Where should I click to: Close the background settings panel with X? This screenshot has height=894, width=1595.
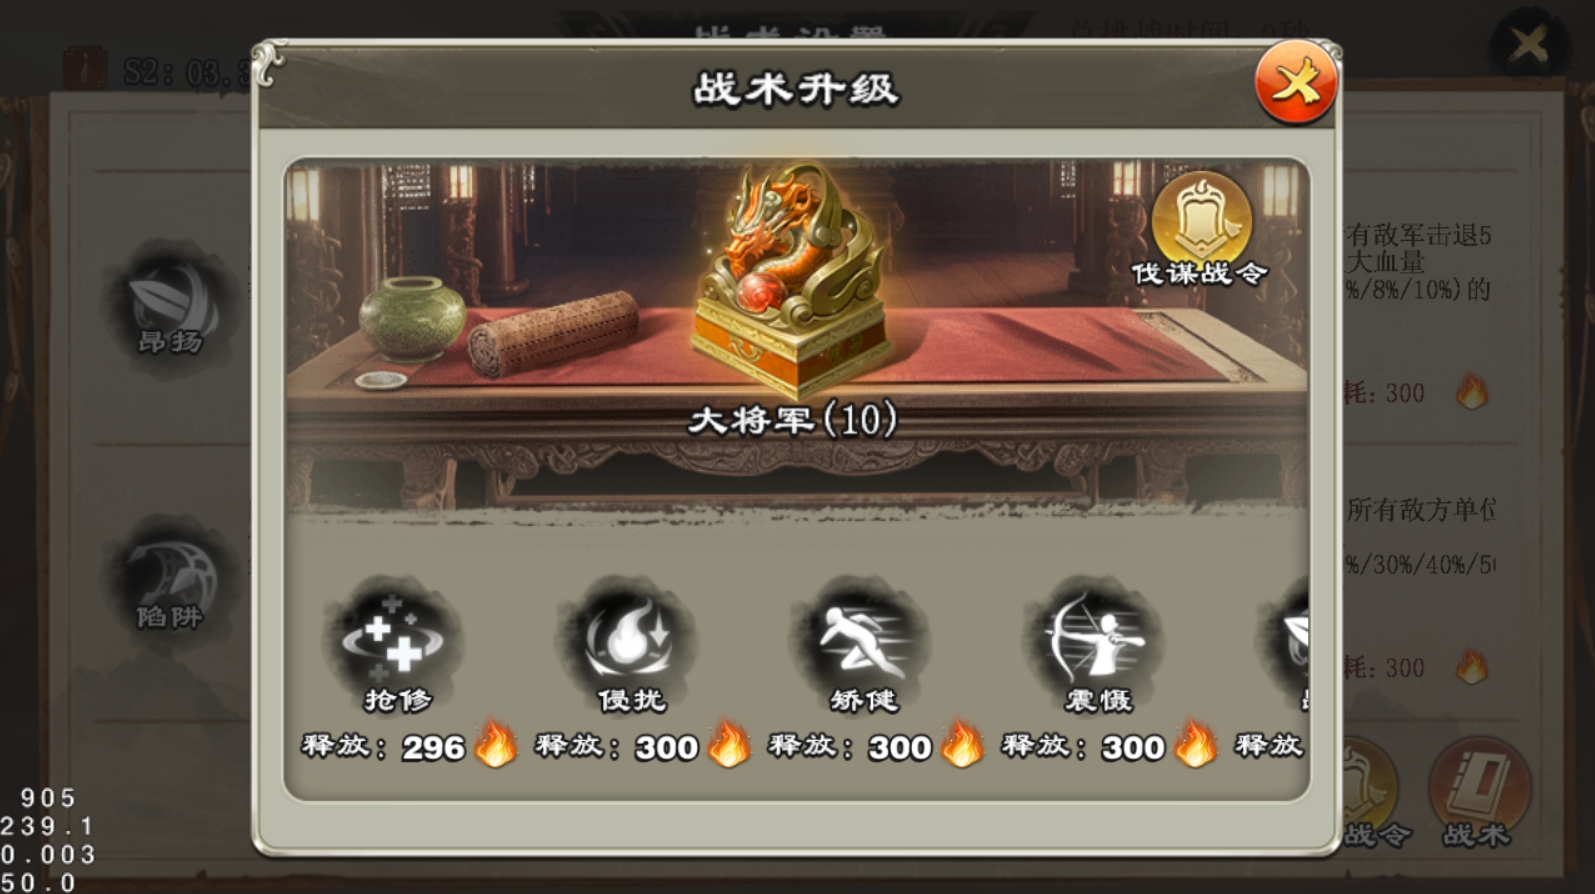(x=1528, y=44)
